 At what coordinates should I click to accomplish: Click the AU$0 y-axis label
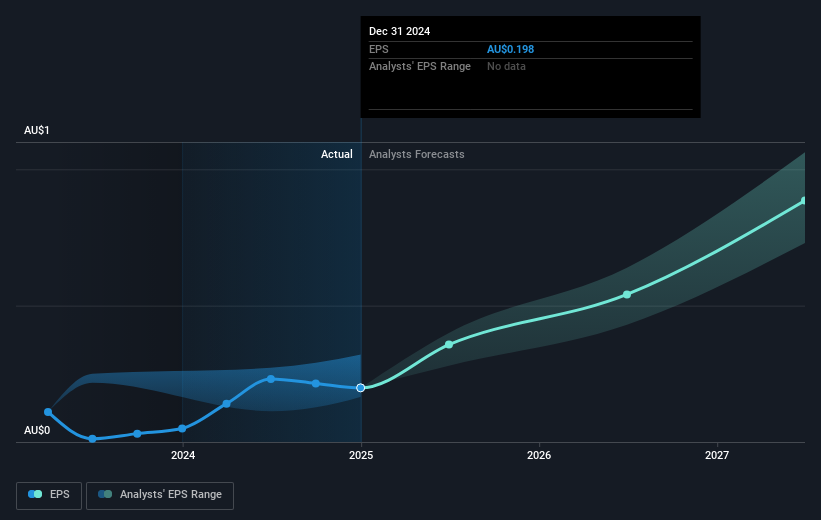(37, 430)
